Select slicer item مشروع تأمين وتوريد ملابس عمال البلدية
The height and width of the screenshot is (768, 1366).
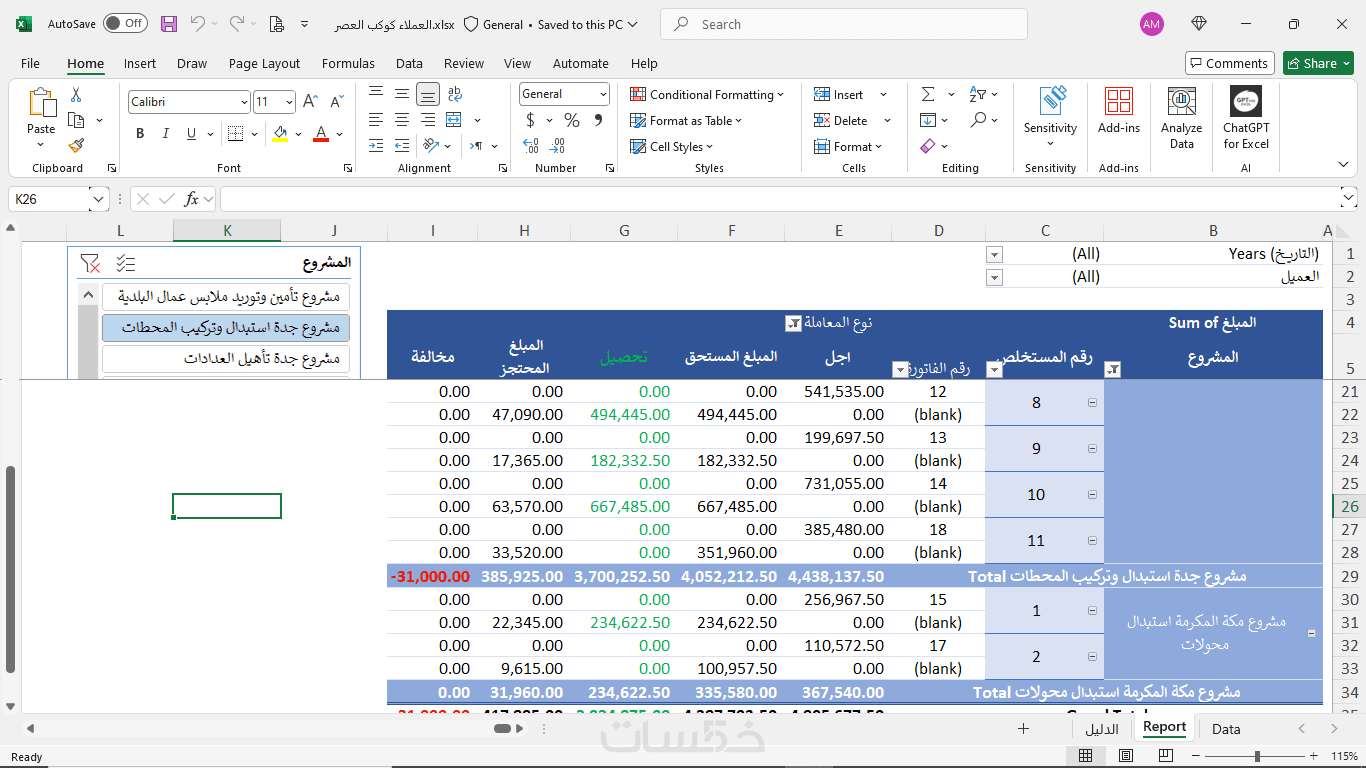point(226,297)
